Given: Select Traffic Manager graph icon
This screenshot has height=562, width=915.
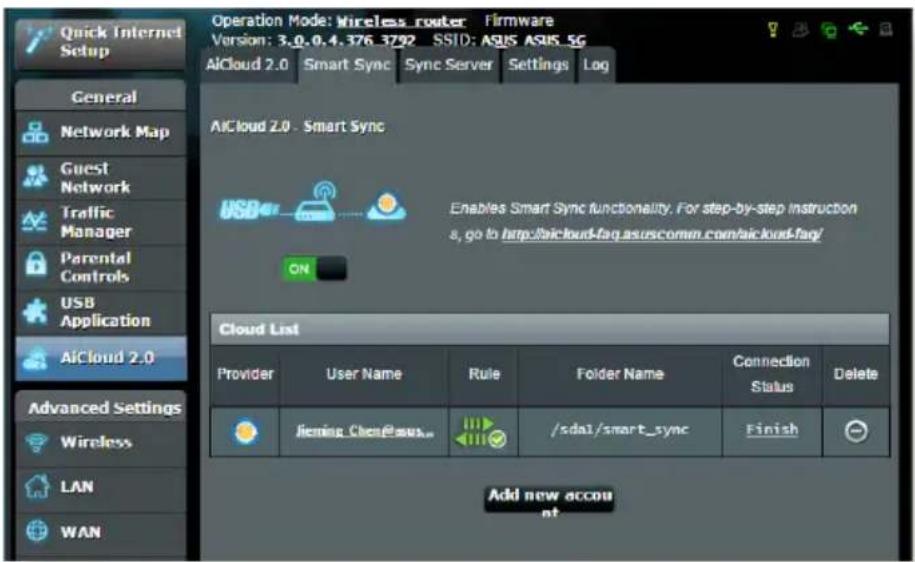Looking at the screenshot, I should pos(34,222).
